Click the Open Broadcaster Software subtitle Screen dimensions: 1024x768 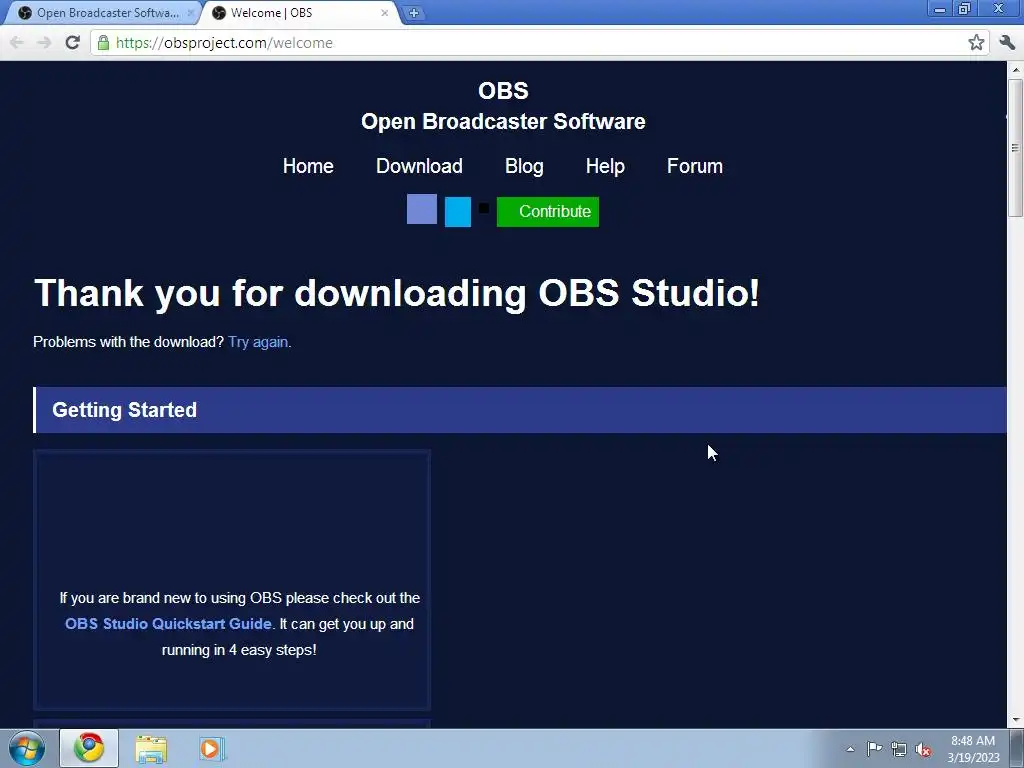click(503, 121)
